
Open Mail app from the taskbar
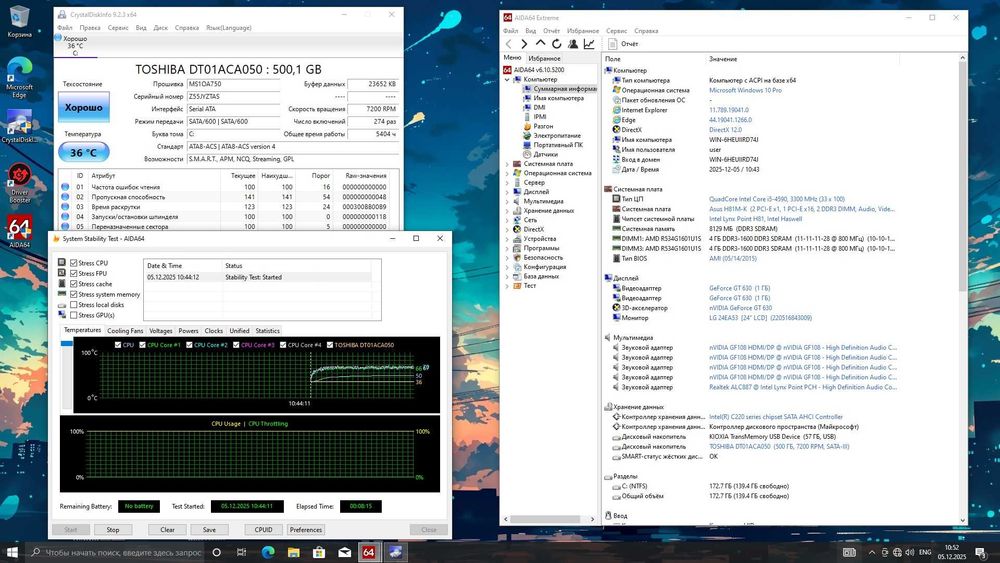[344, 552]
